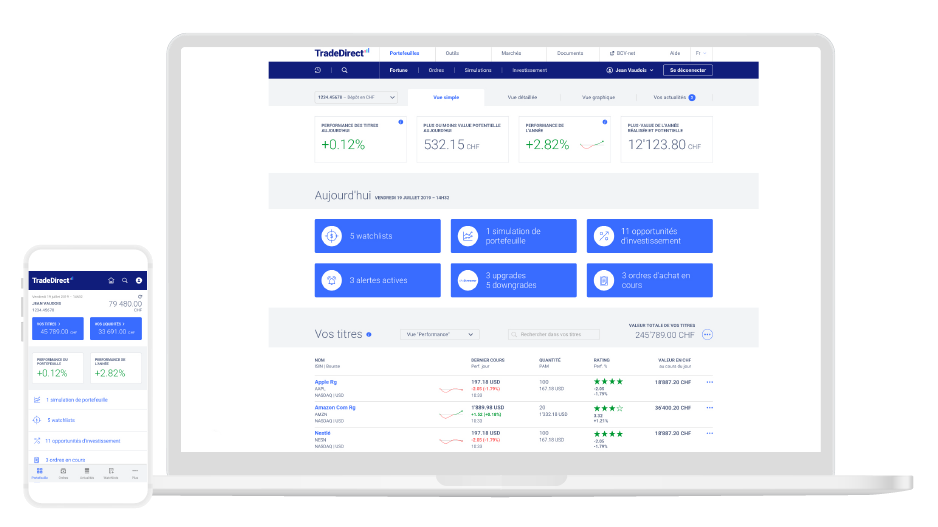
Task: Switch to the Vue détaillée tab
Action: (x=522, y=97)
